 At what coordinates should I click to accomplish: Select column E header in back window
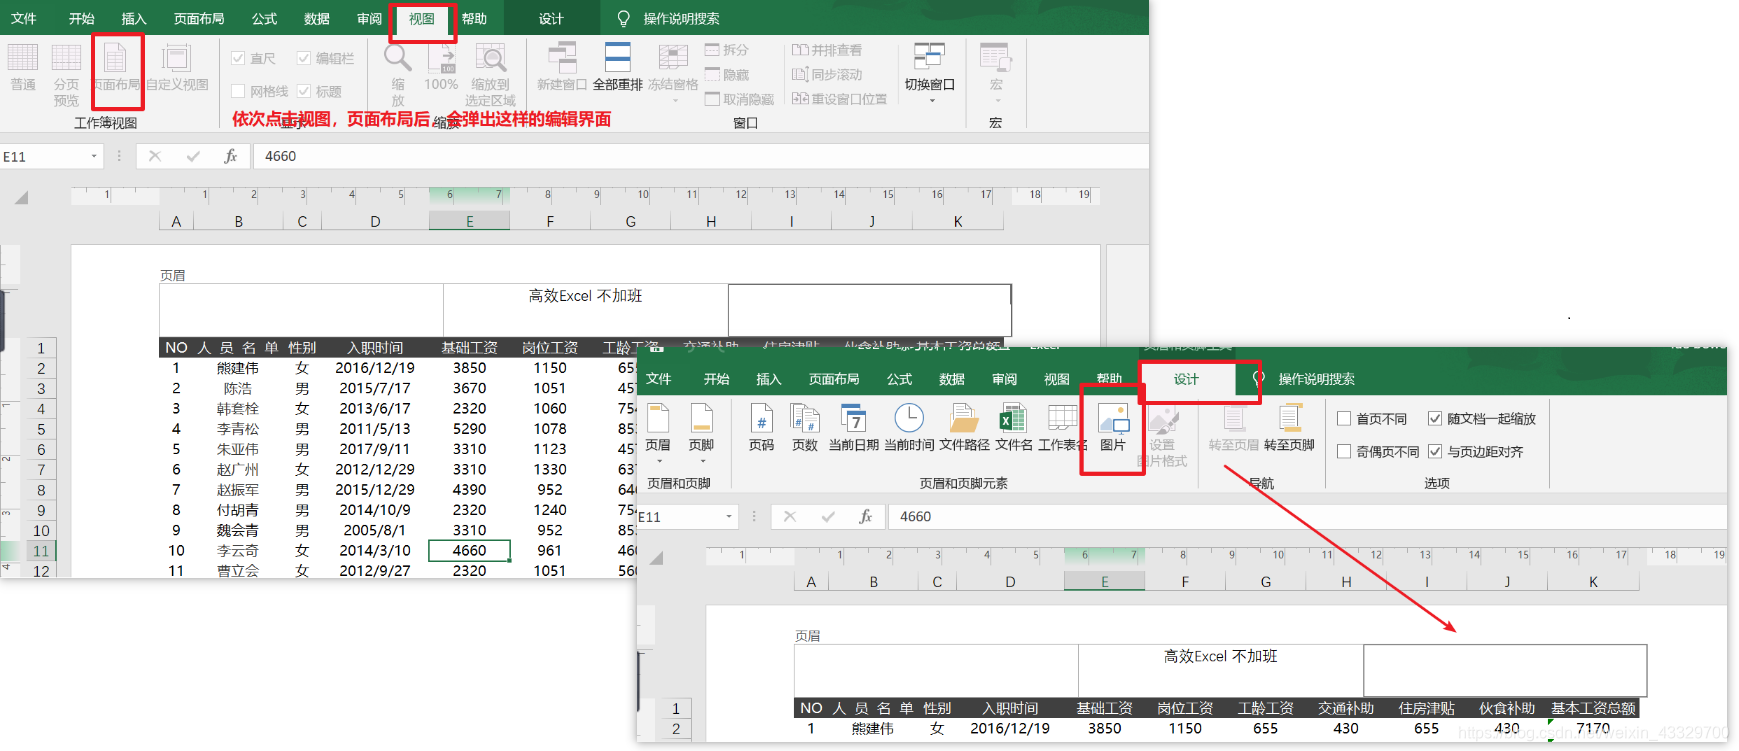[469, 222]
